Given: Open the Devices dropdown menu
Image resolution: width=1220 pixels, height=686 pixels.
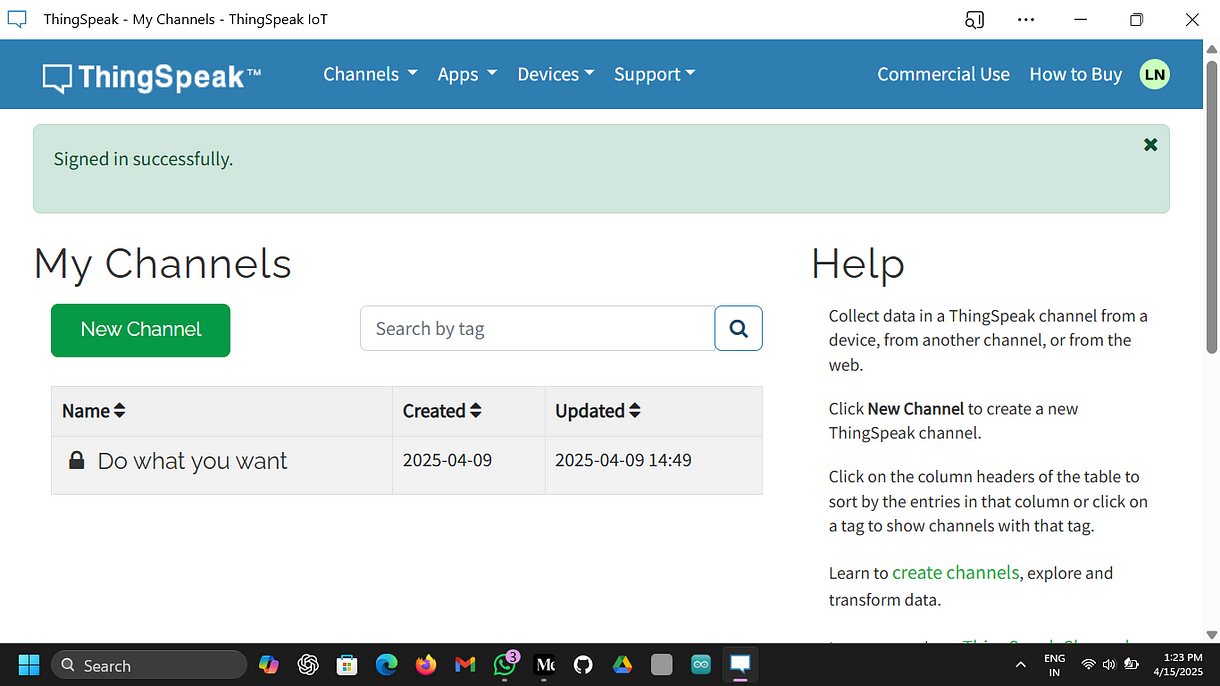Looking at the screenshot, I should point(556,74).
